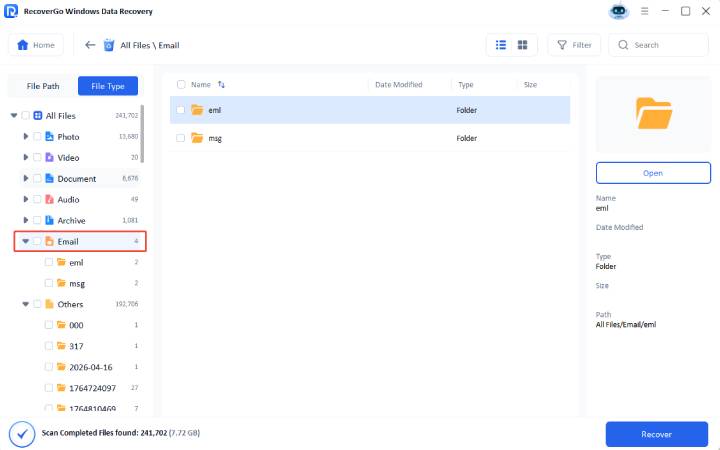Open the hamburger menu icon
Viewport: 720px width, 450px height.
pyautogui.click(x=645, y=11)
